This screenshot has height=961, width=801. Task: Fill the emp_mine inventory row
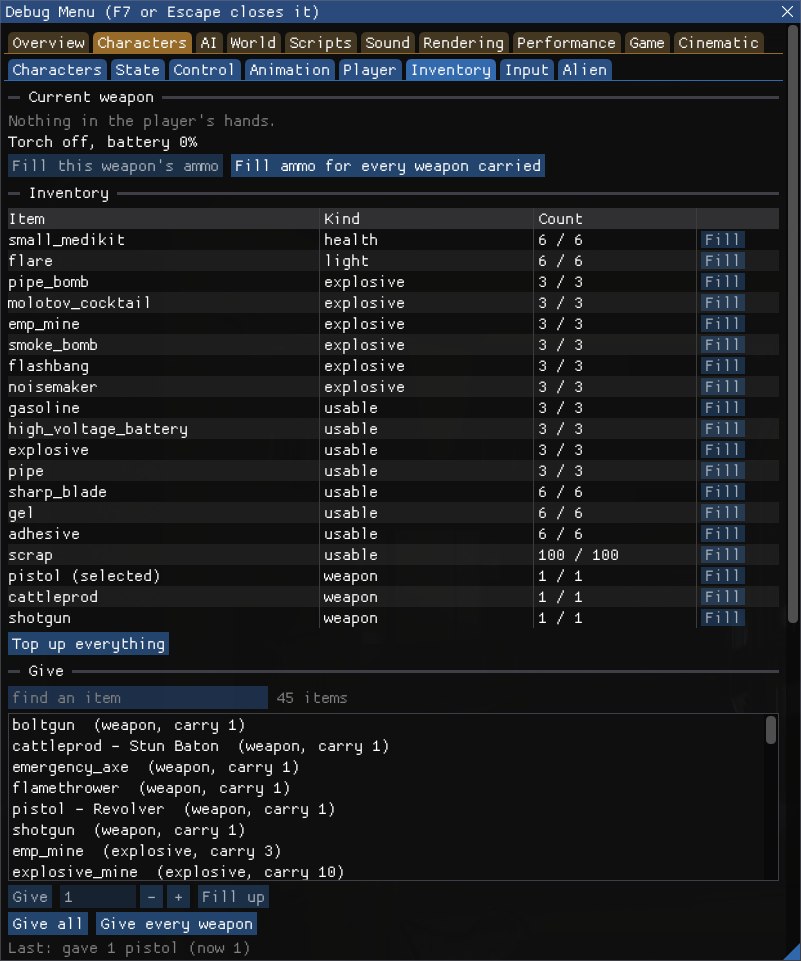click(x=723, y=324)
